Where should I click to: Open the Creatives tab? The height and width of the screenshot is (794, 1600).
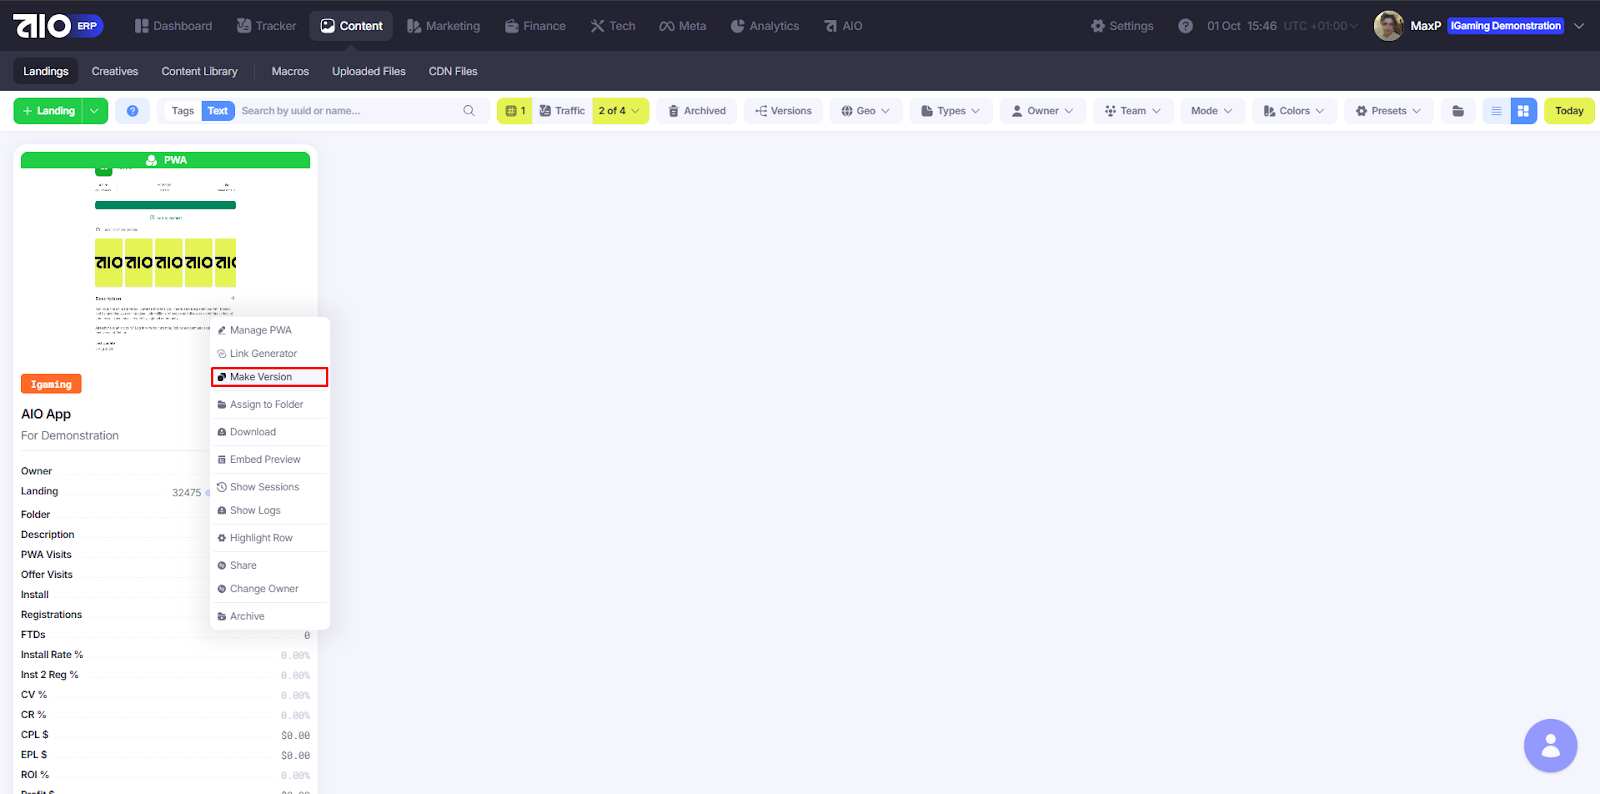click(x=115, y=71)
